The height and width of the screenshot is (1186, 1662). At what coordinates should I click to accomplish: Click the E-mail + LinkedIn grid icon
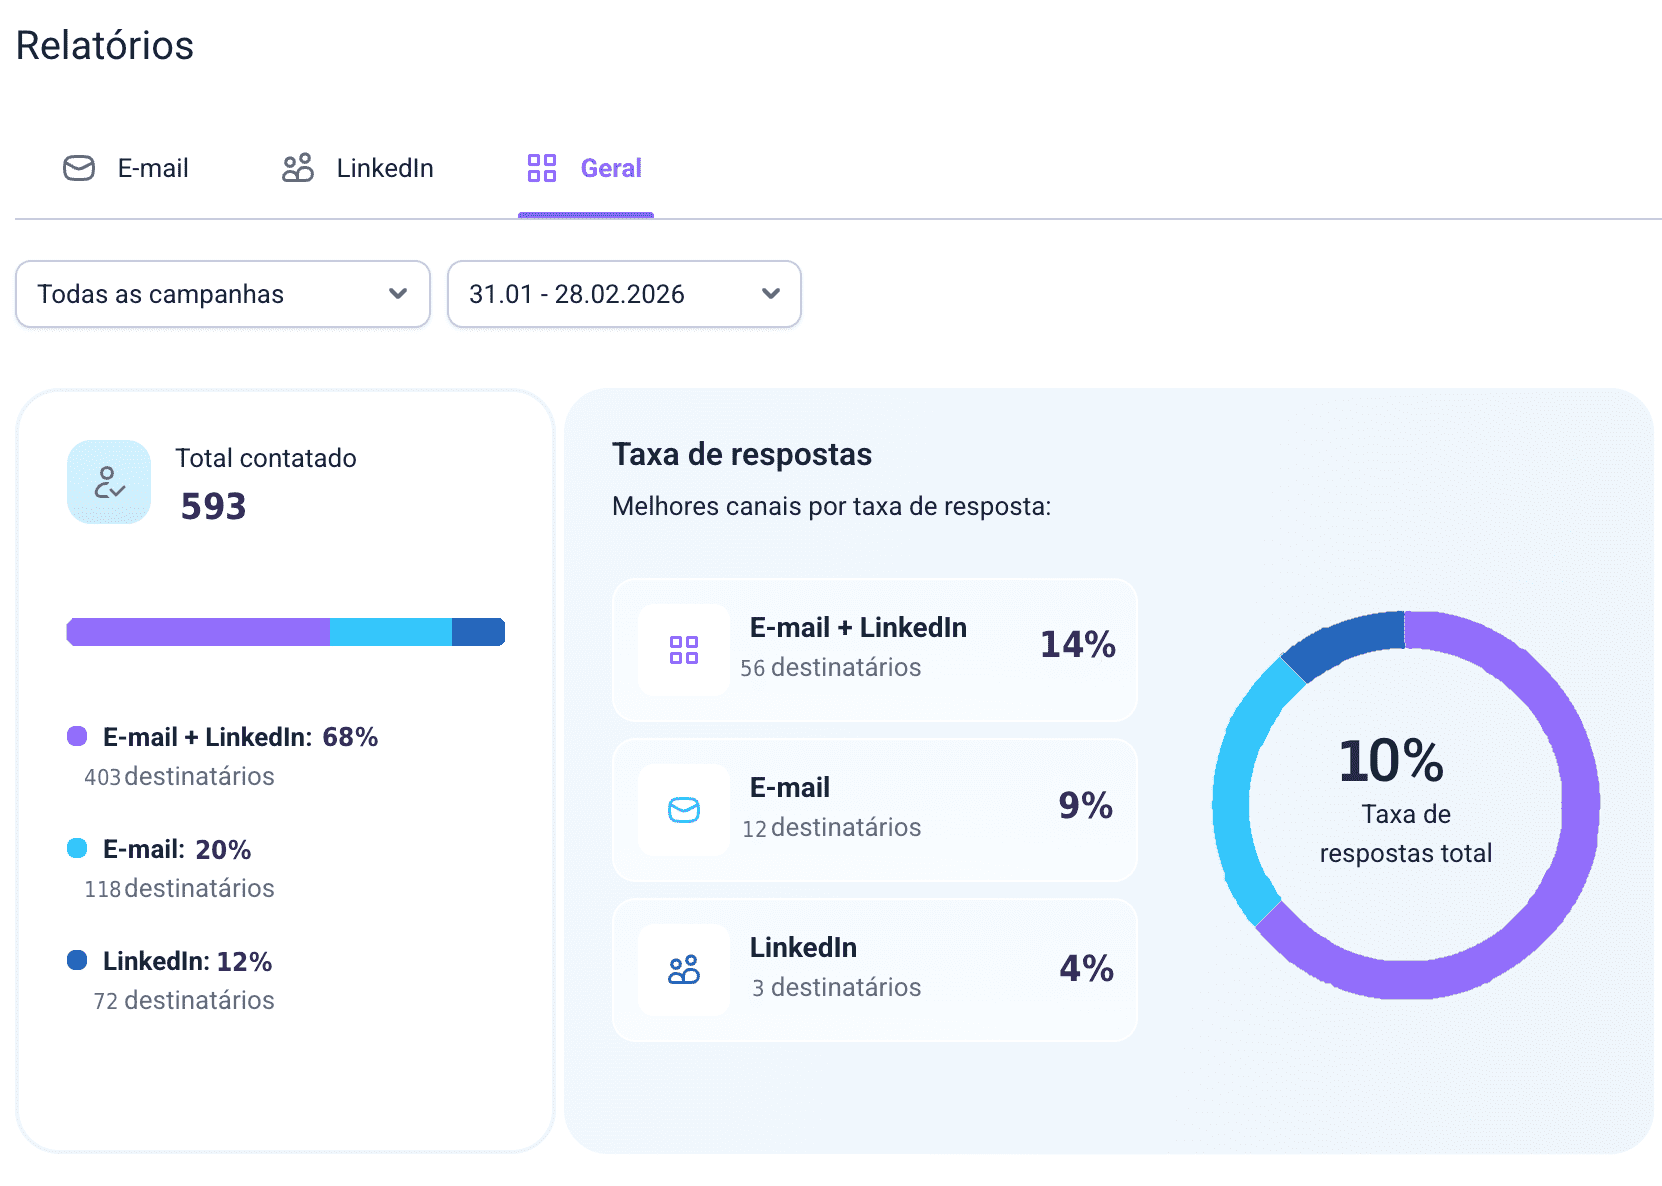point(684,650)
